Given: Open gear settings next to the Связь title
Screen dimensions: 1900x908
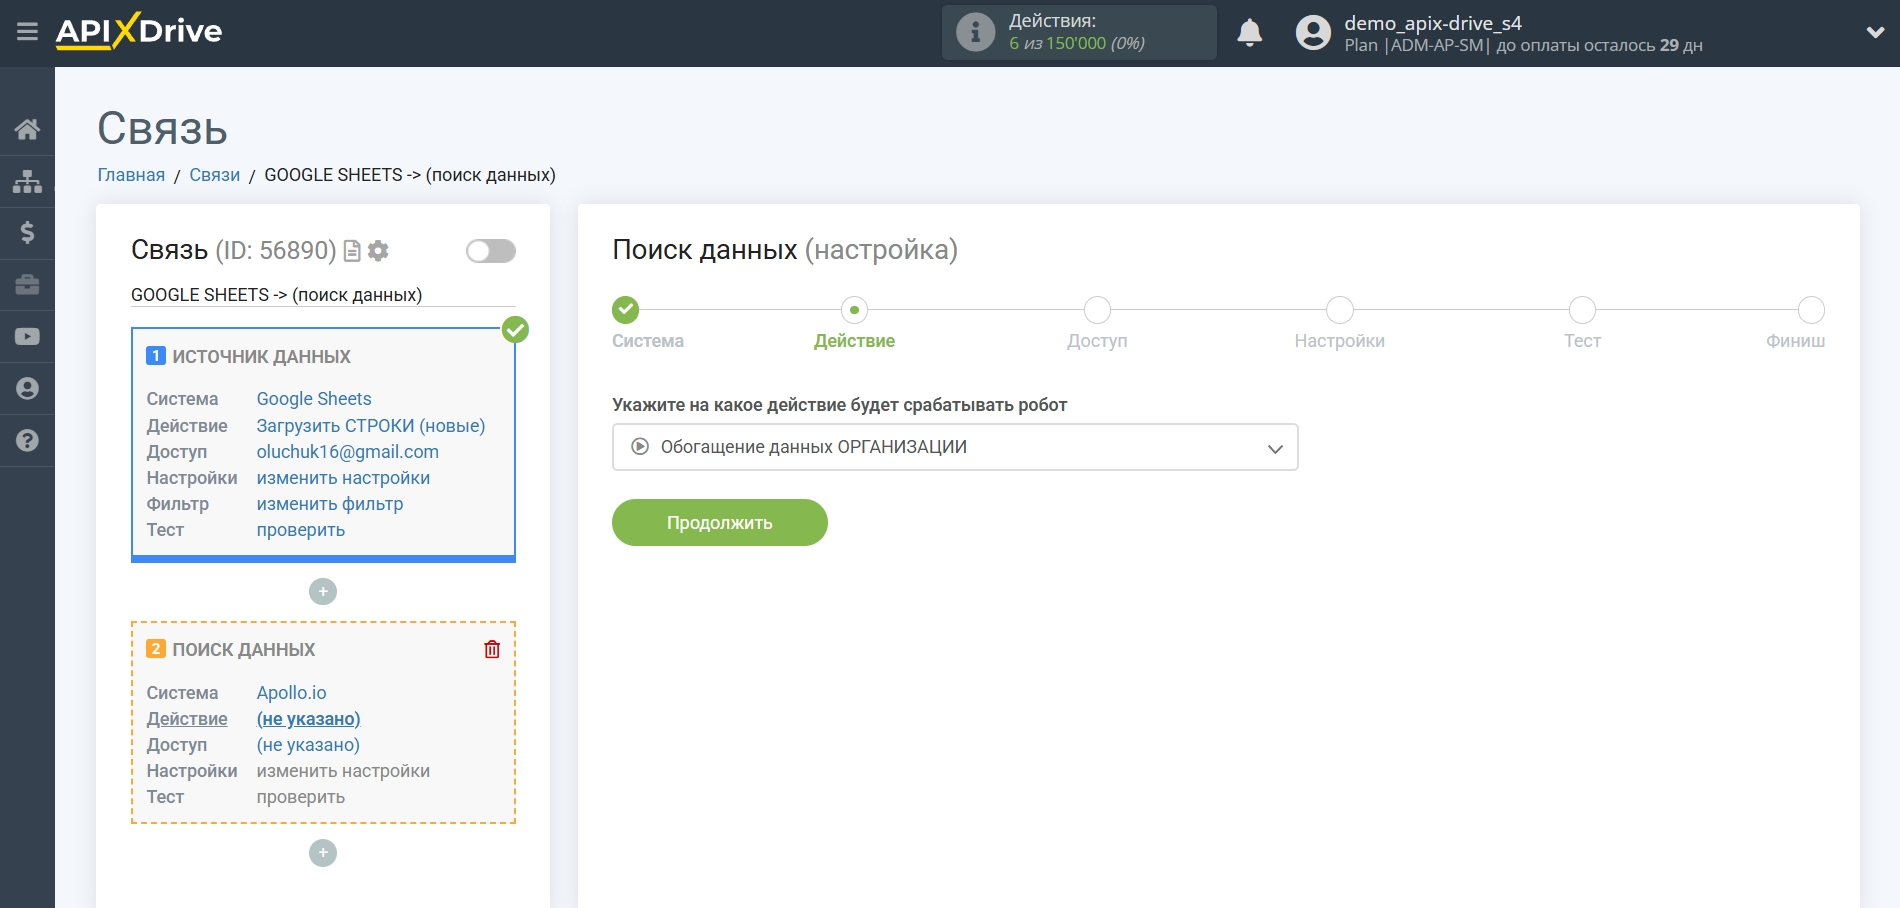Looking at the screenshot, I should pos(378,251).
